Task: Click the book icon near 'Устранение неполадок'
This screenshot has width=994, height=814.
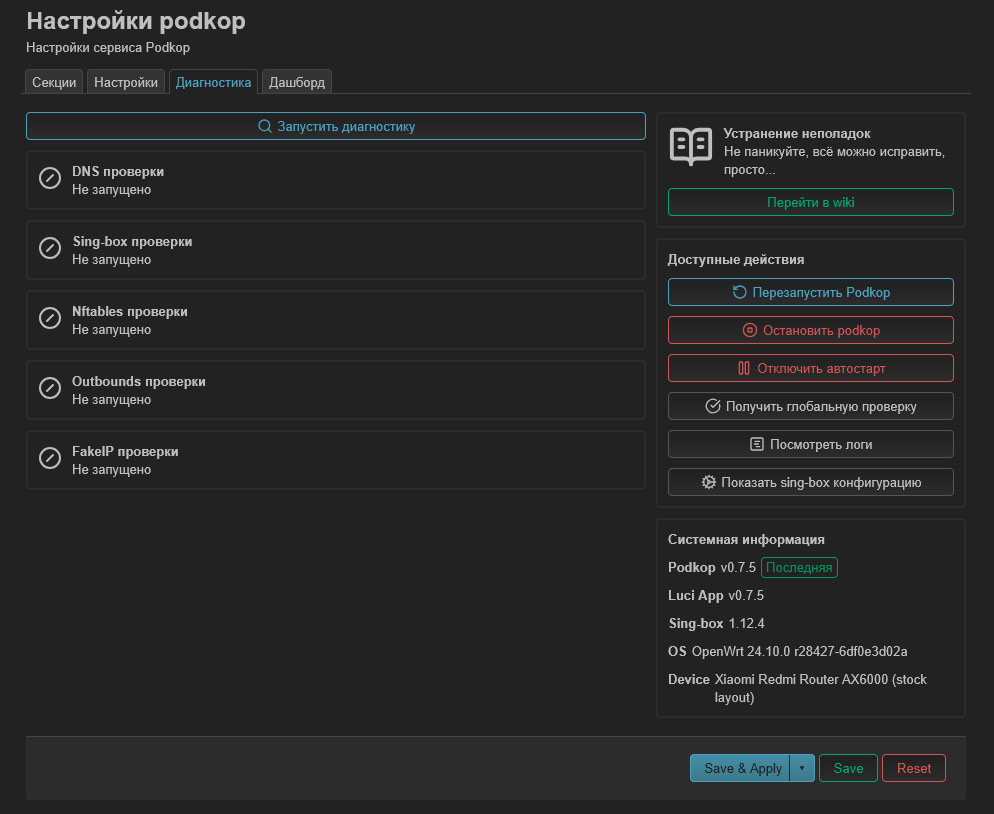Action: click(688, 147)
